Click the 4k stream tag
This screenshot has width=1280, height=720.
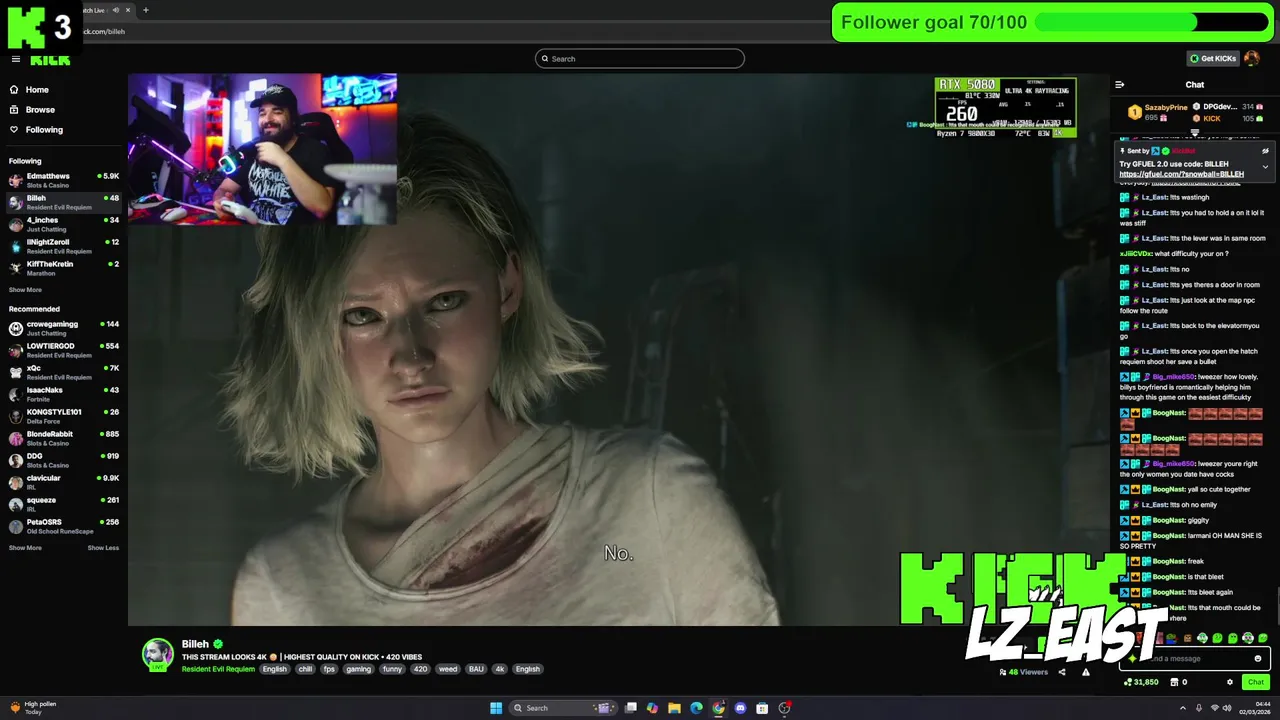click(500, 669)
